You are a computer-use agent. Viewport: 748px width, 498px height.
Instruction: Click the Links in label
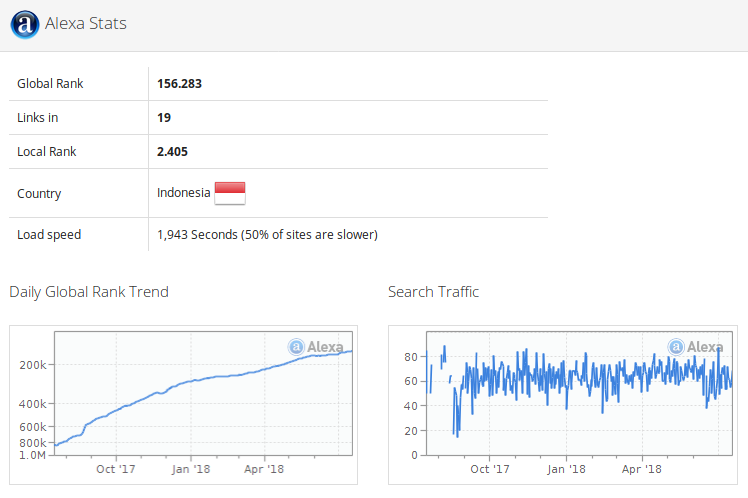pos(38,117)
